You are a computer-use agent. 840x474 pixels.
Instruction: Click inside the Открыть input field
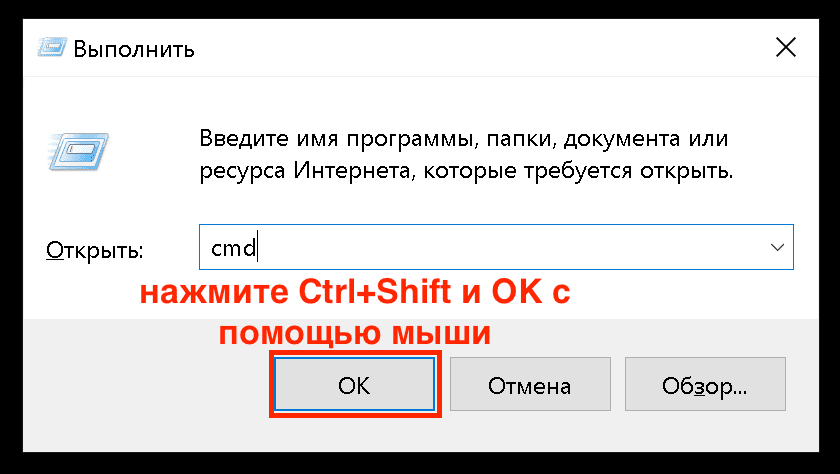click(496, 247)
